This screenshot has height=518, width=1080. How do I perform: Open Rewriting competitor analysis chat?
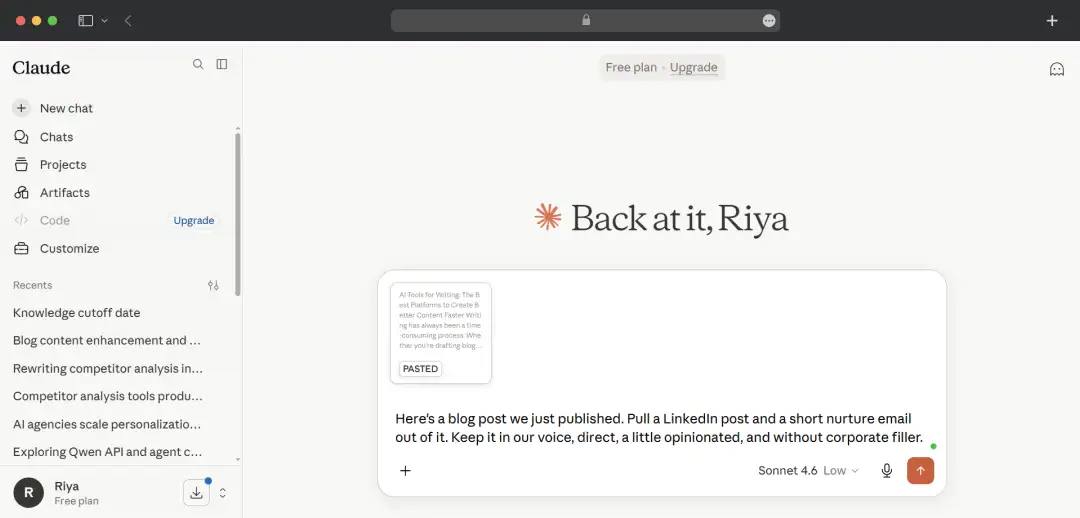point(108,369)
